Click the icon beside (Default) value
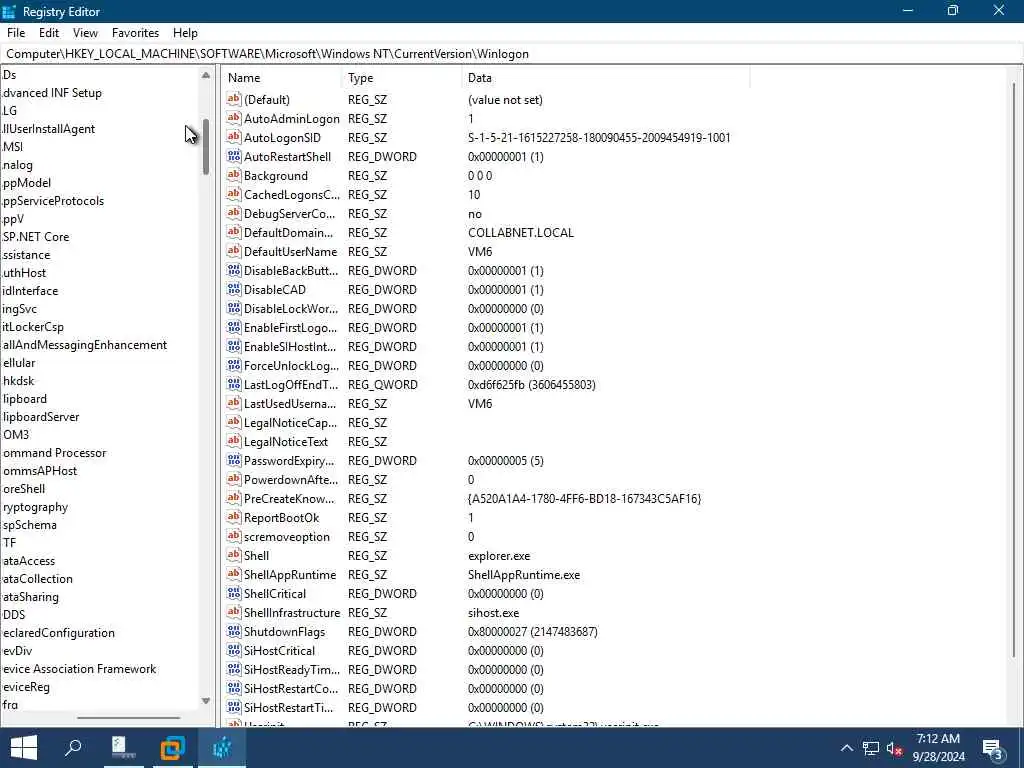Screen dimensions: 1024x768 click(233, 99)
